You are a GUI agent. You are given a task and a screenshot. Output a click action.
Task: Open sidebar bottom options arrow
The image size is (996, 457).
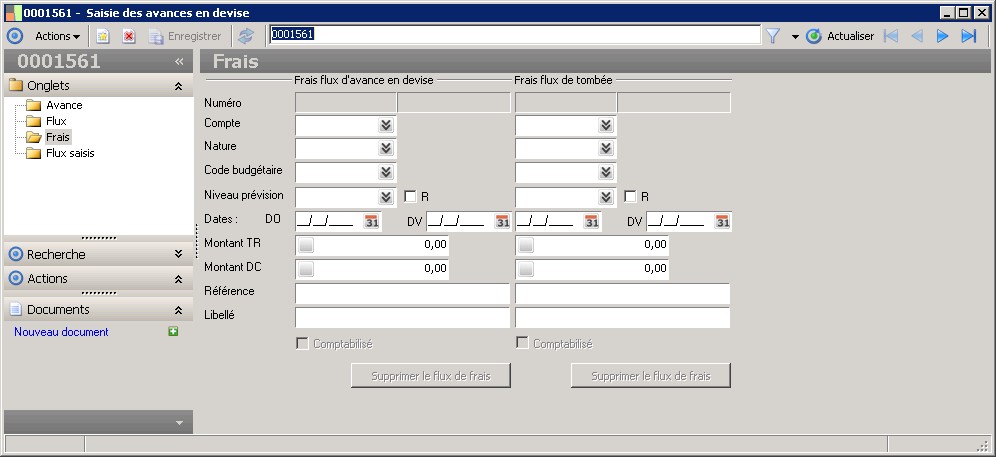(179, 423)
